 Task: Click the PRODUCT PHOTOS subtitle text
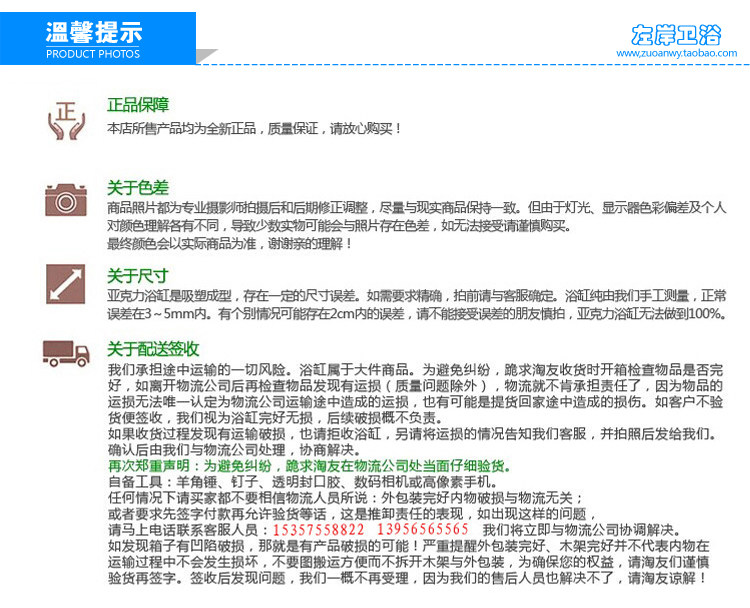[x=93, y=54]
